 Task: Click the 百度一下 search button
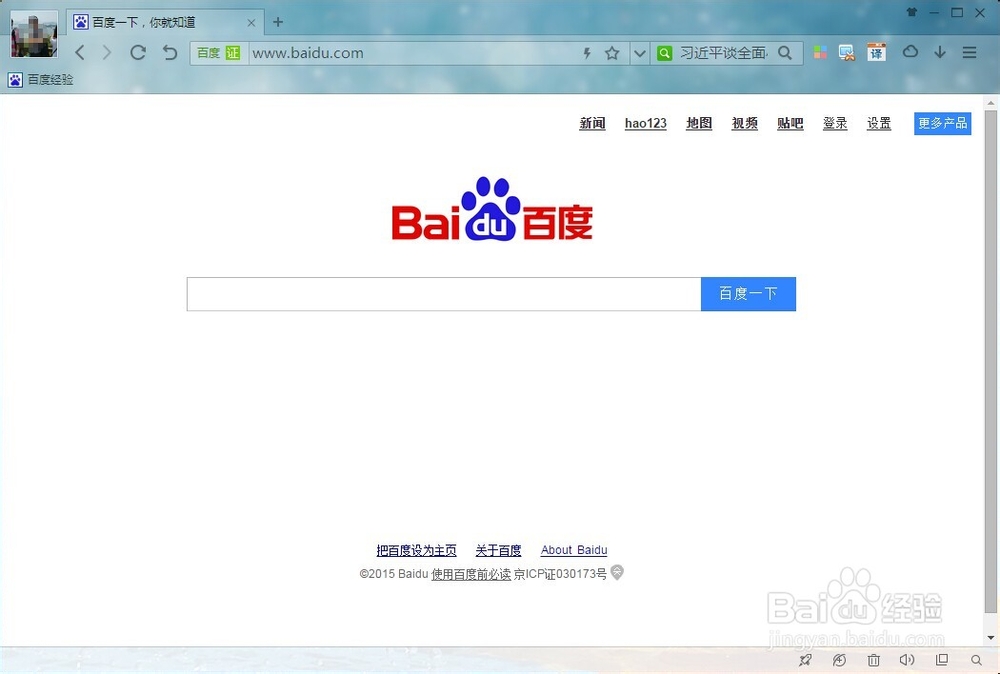(x=748, y=294)
